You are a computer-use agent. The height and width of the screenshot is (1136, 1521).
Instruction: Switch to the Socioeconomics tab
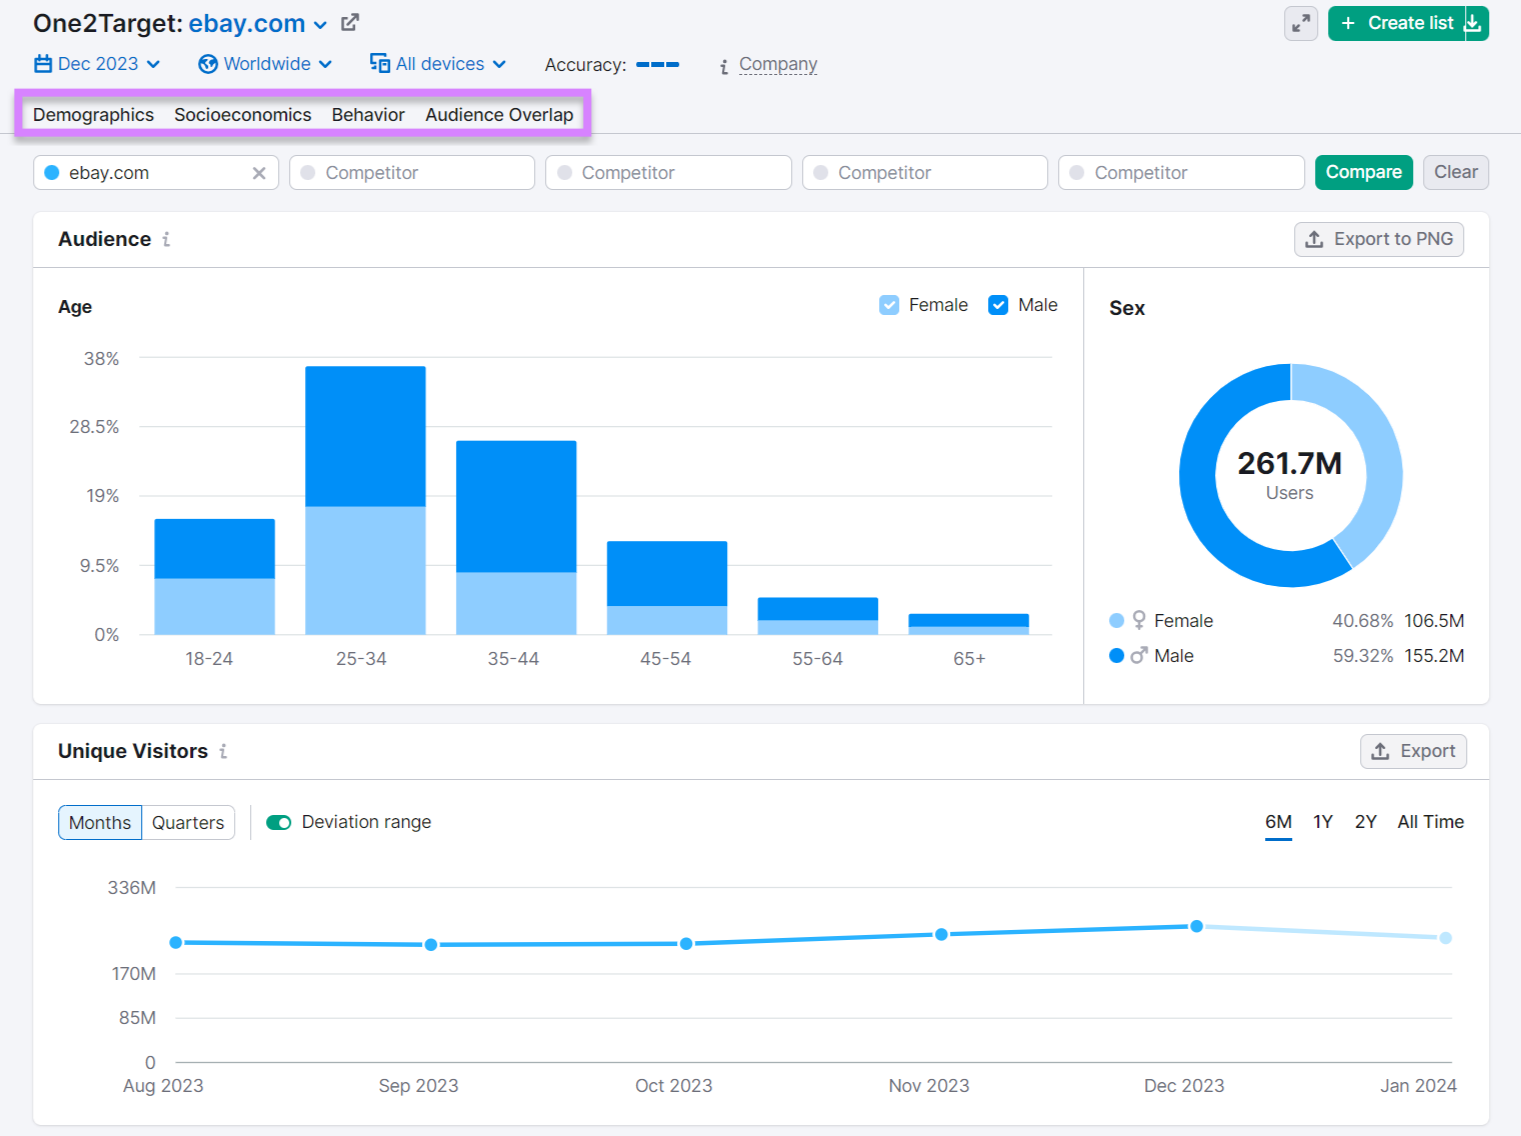(242, 114)
